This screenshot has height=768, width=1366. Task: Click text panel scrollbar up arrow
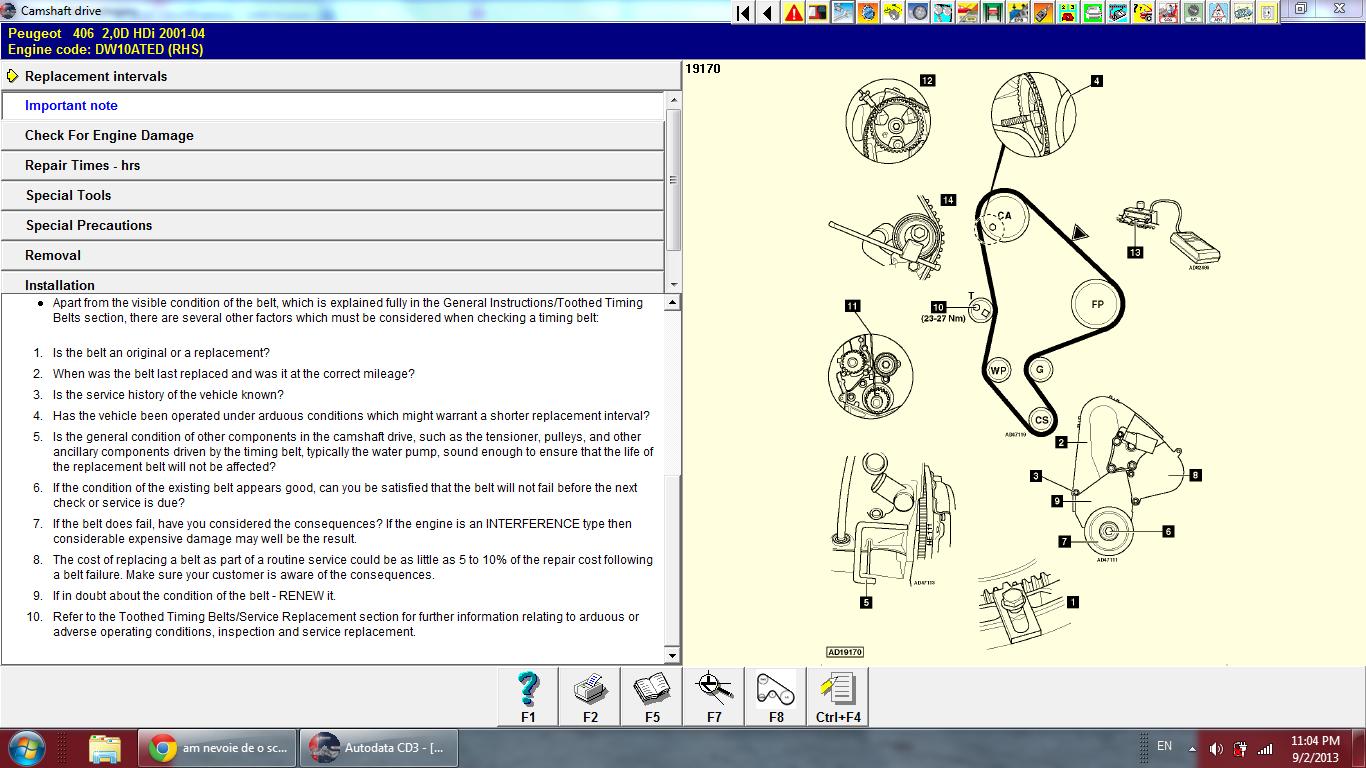pos(672,303)
